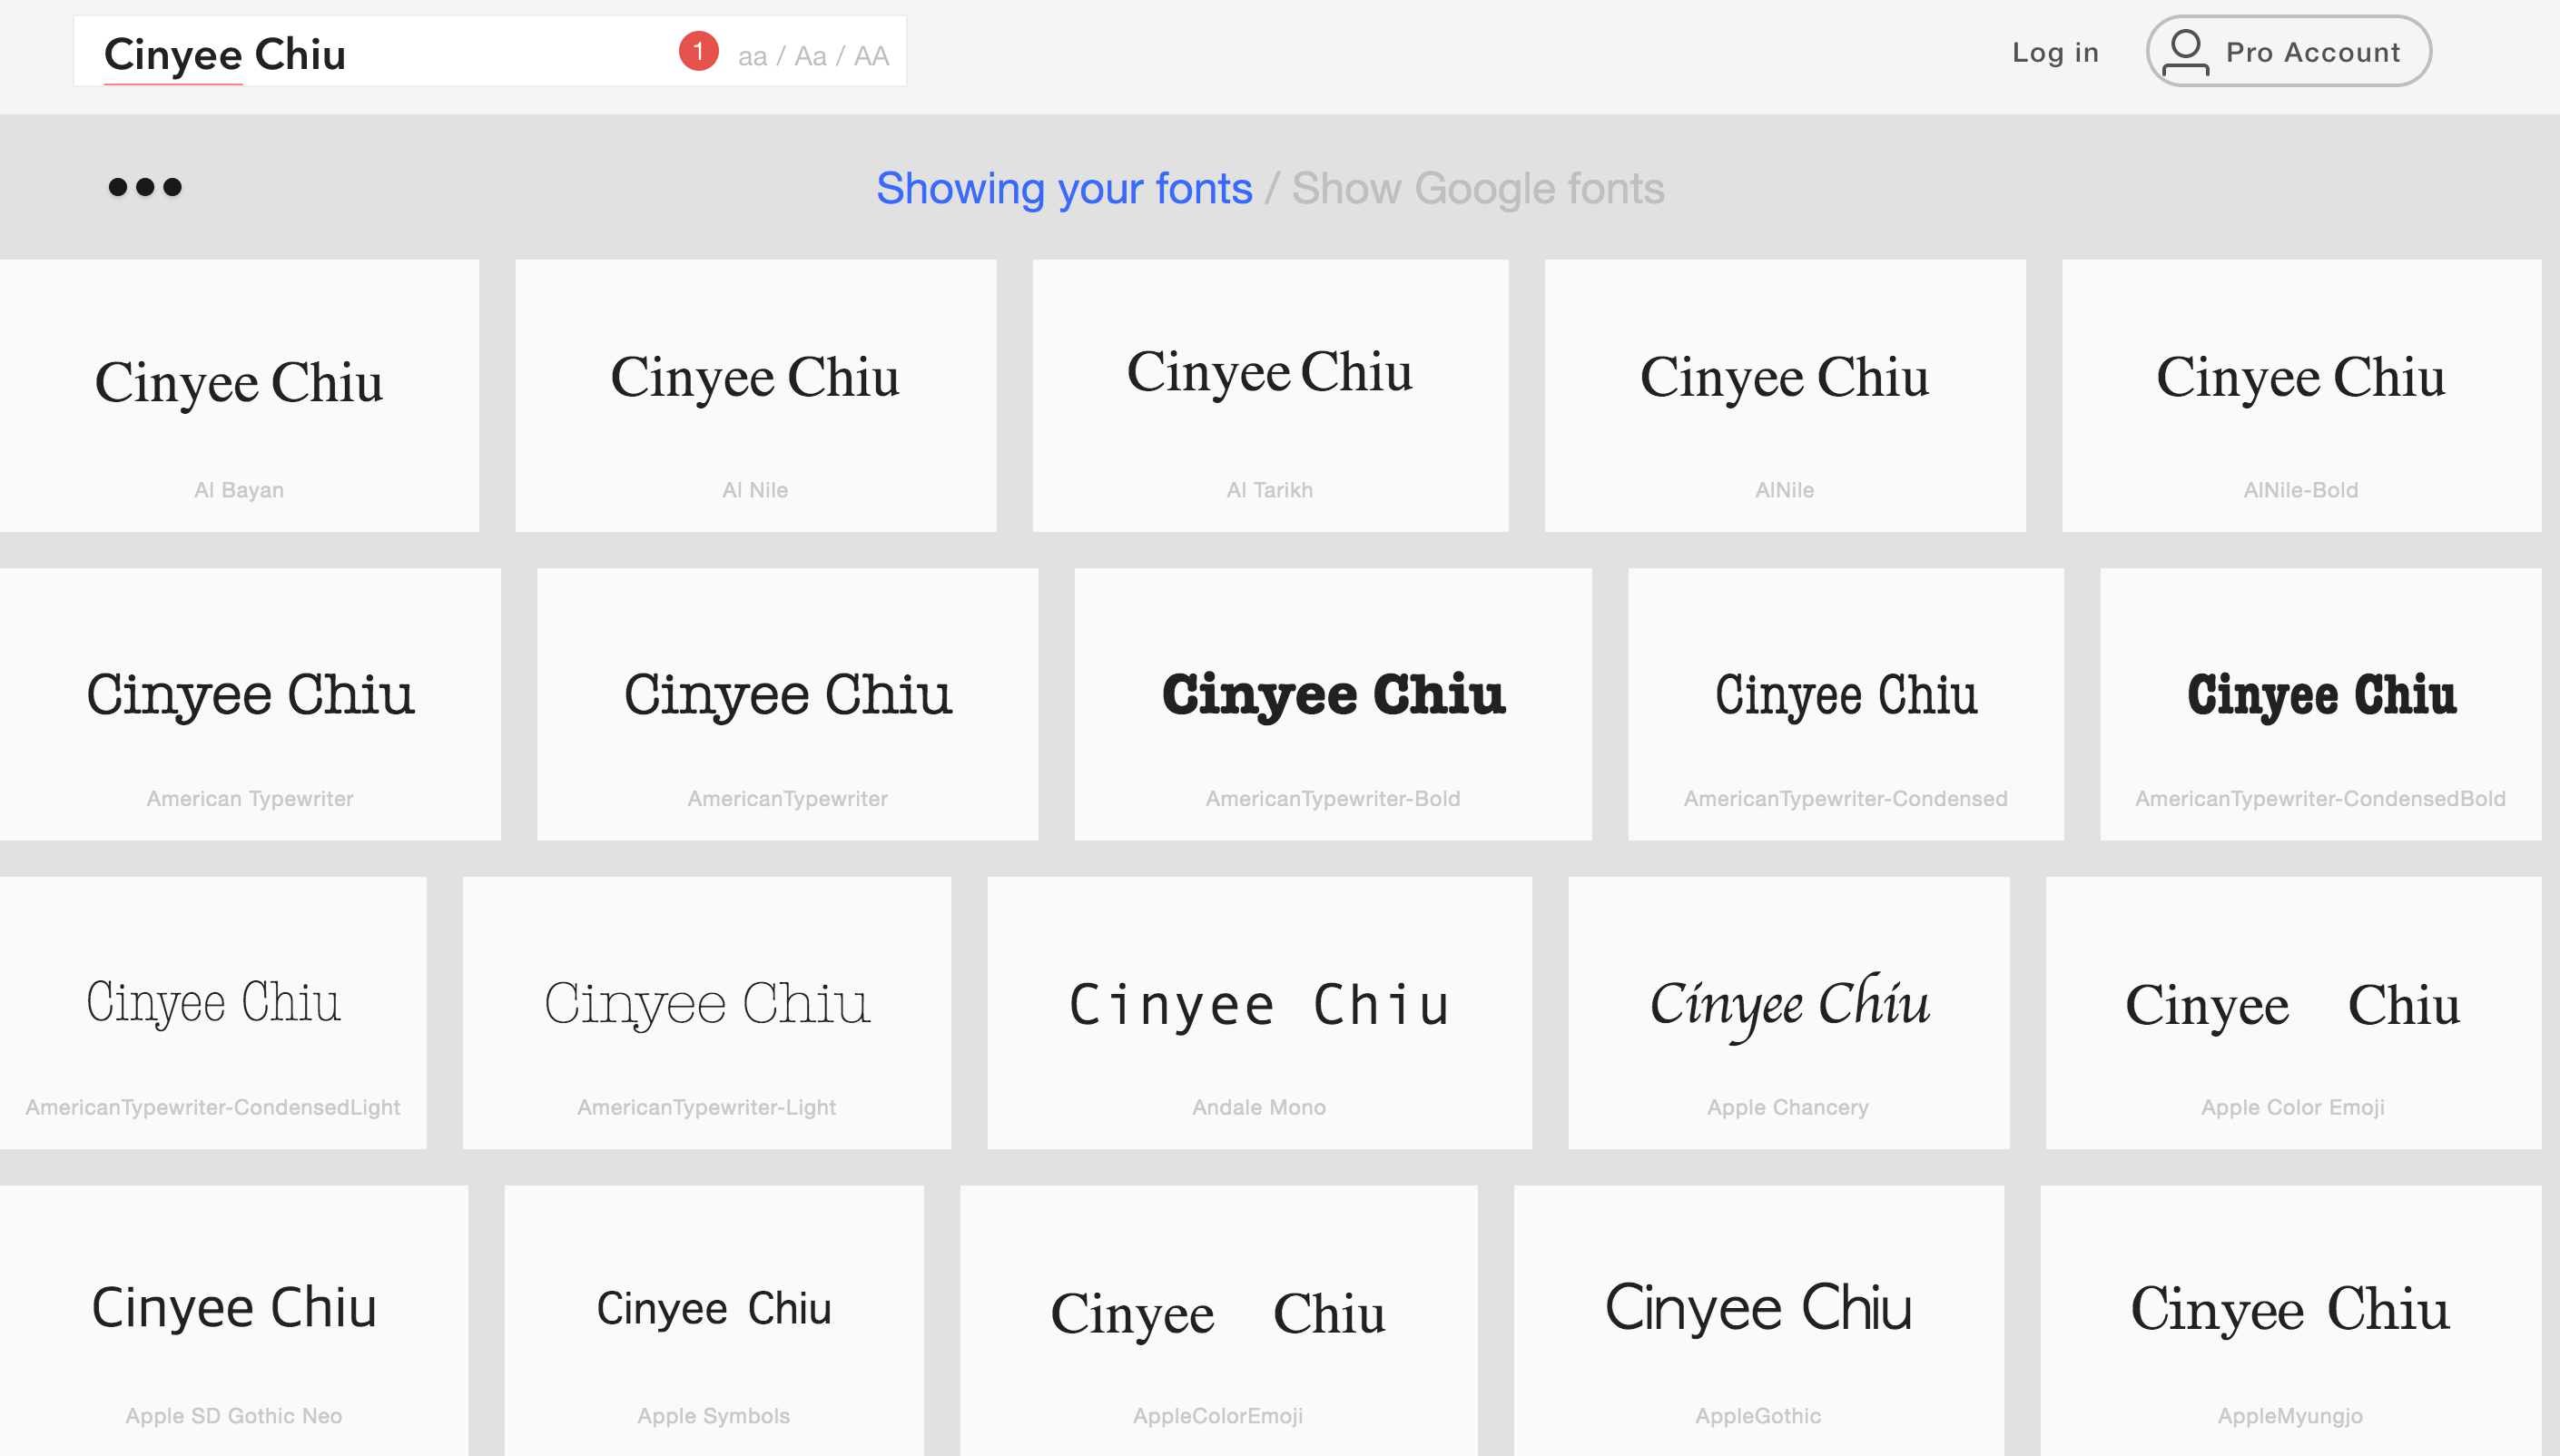Switch text to uppercase 'AA'
Image resolution: width=2560 pixels, height=1456 pixels.
click(871, 56)
